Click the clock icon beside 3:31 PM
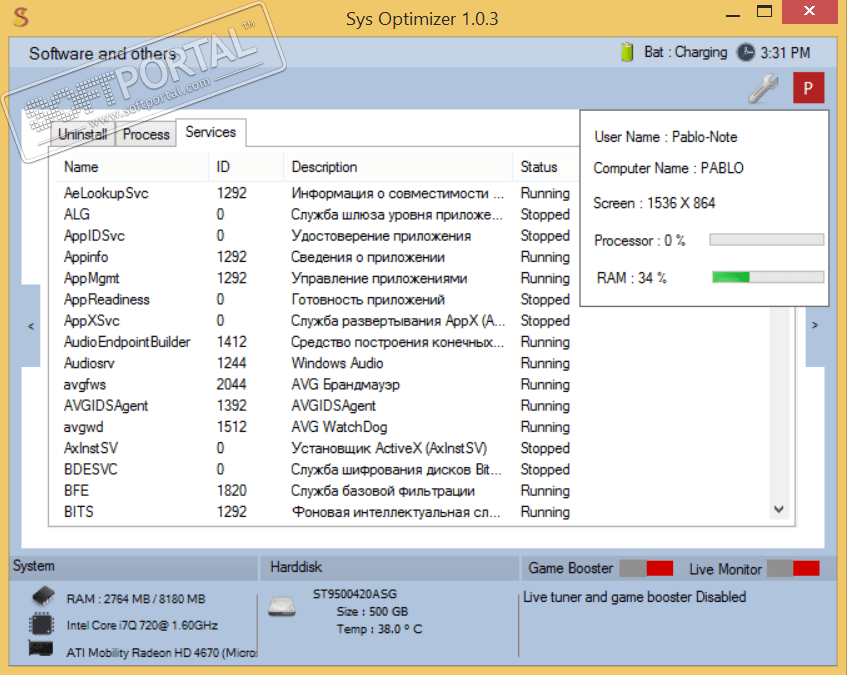847x675 pixels. point(746,52)
